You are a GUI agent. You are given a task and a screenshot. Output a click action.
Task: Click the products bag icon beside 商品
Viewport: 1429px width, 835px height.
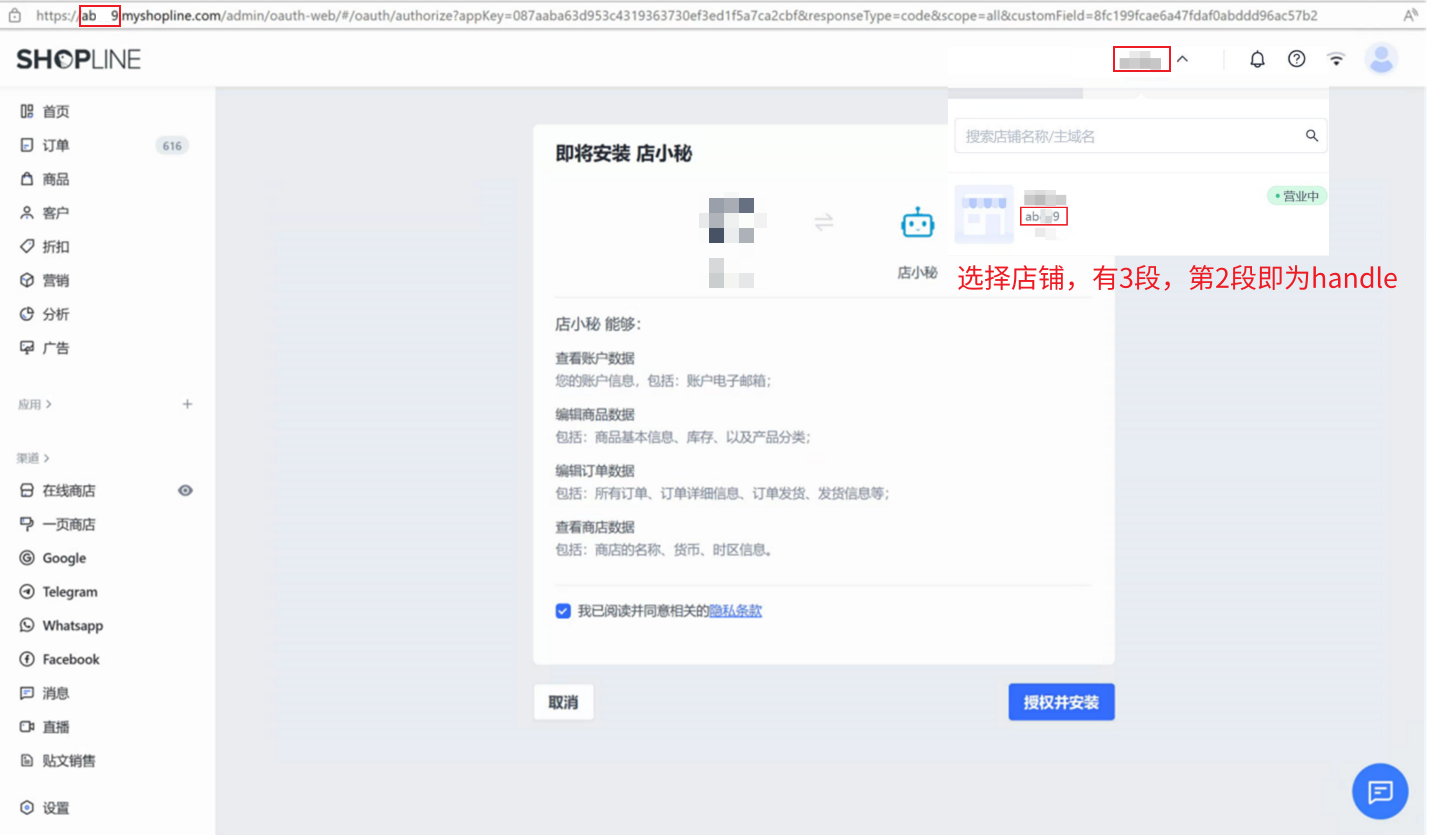point(27,179)
